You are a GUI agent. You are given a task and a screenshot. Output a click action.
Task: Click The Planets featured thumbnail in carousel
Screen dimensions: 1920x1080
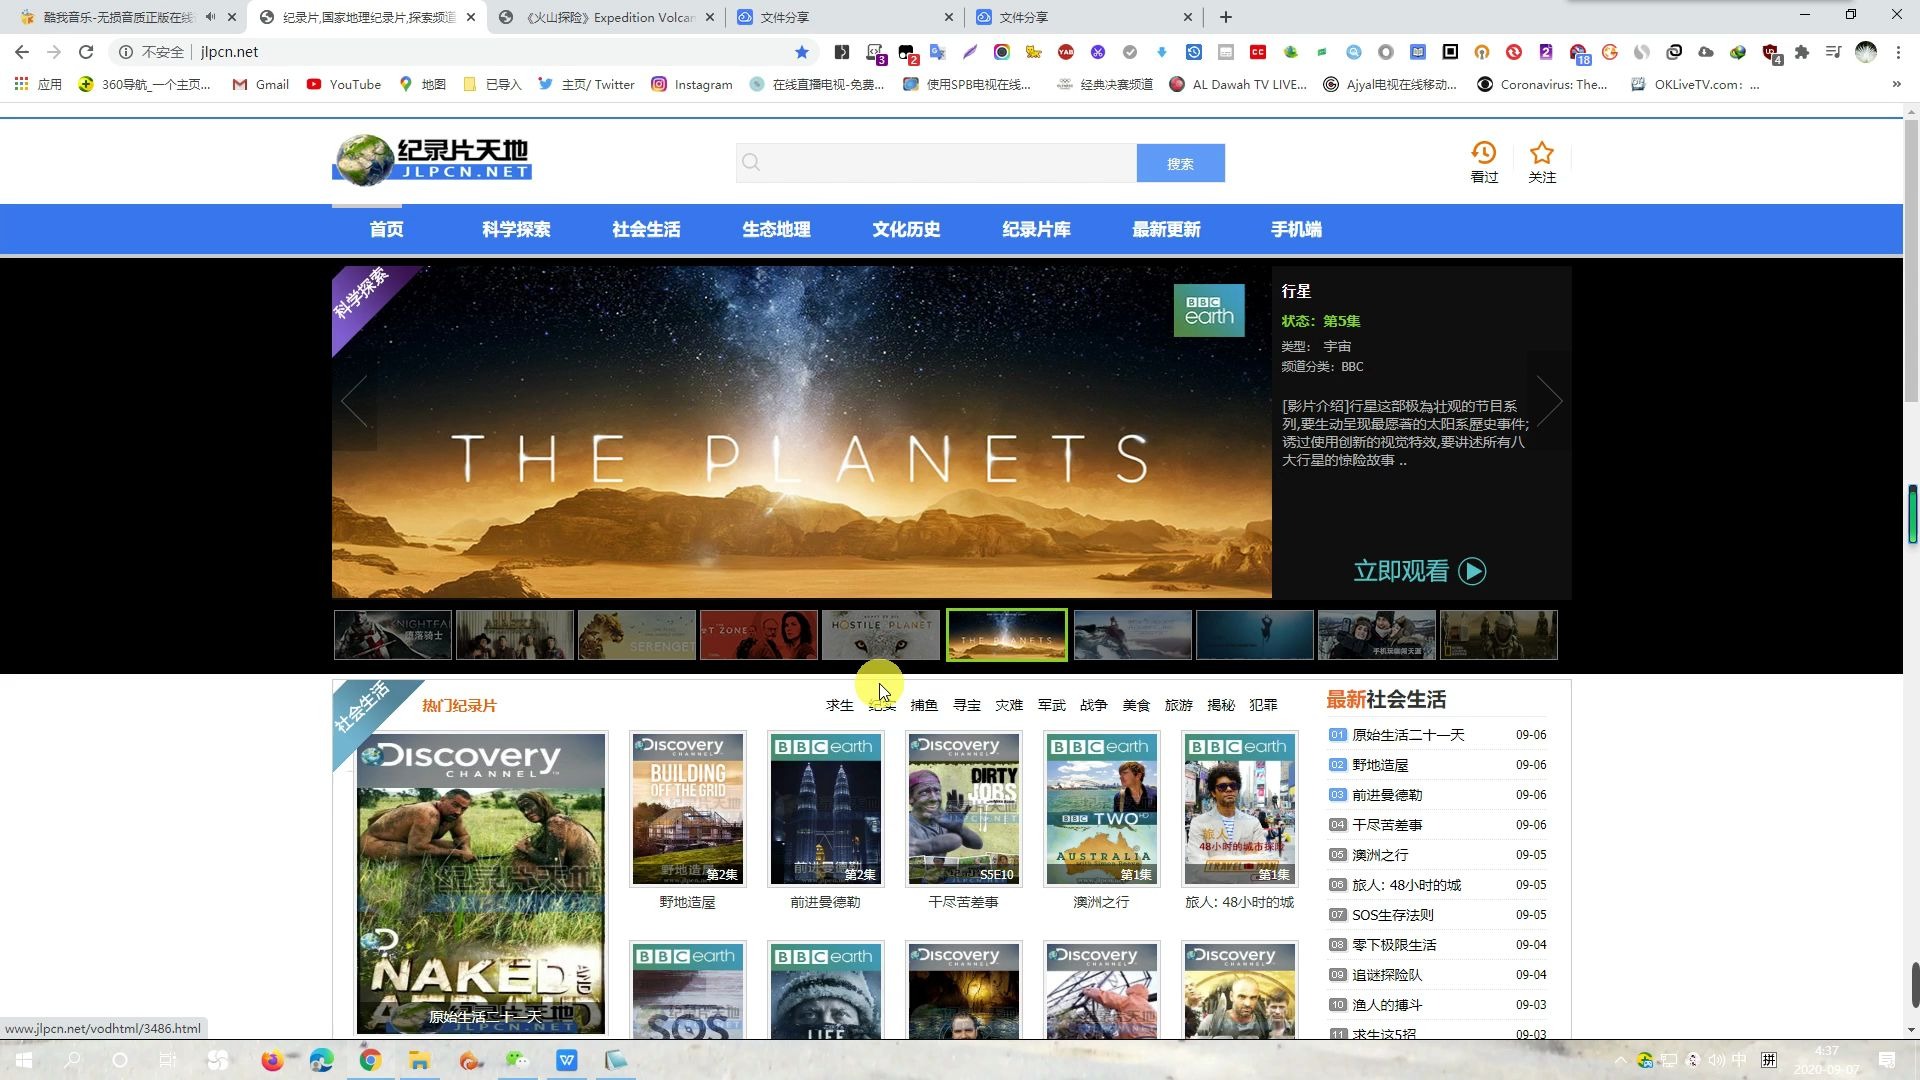point(1005,634)
